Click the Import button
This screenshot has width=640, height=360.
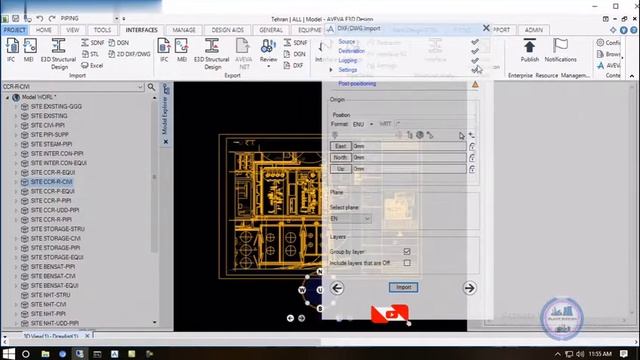point(403,287)
